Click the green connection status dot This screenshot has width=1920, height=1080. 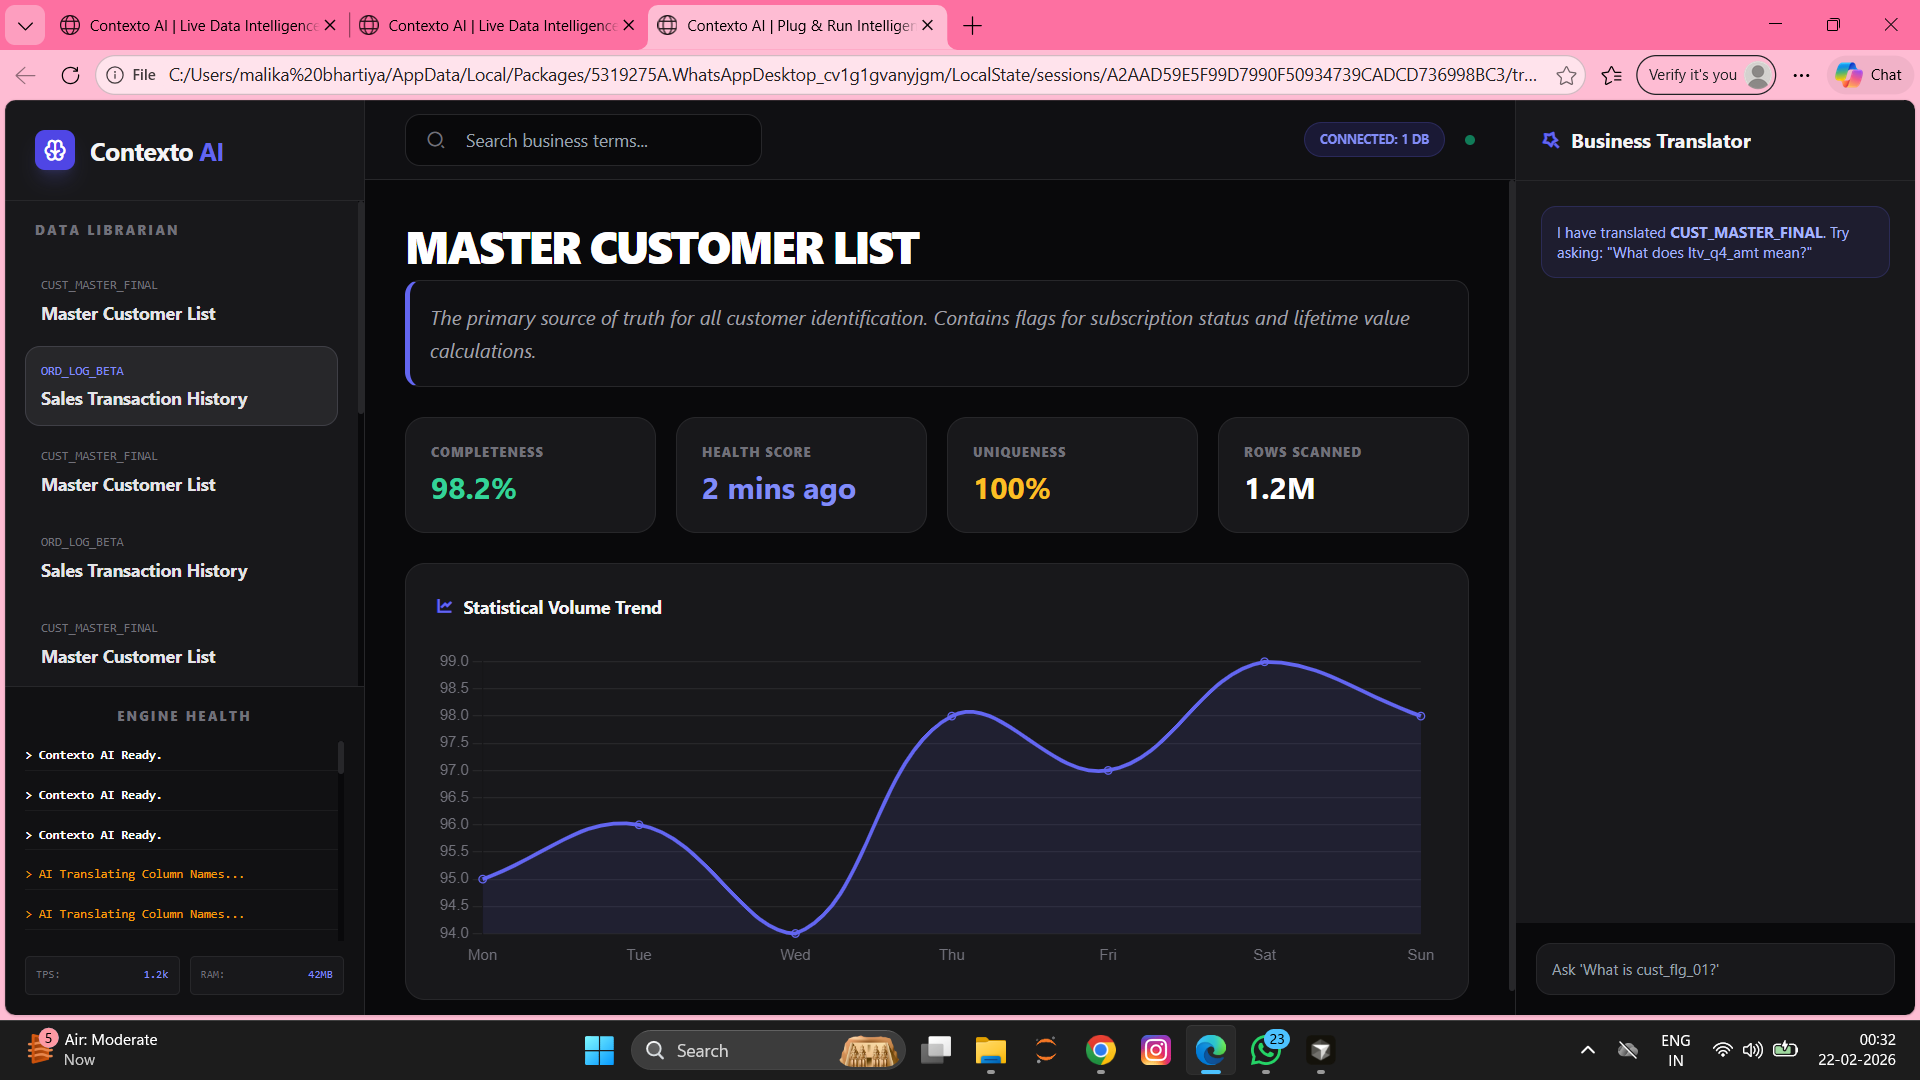tap(1470, 140)
